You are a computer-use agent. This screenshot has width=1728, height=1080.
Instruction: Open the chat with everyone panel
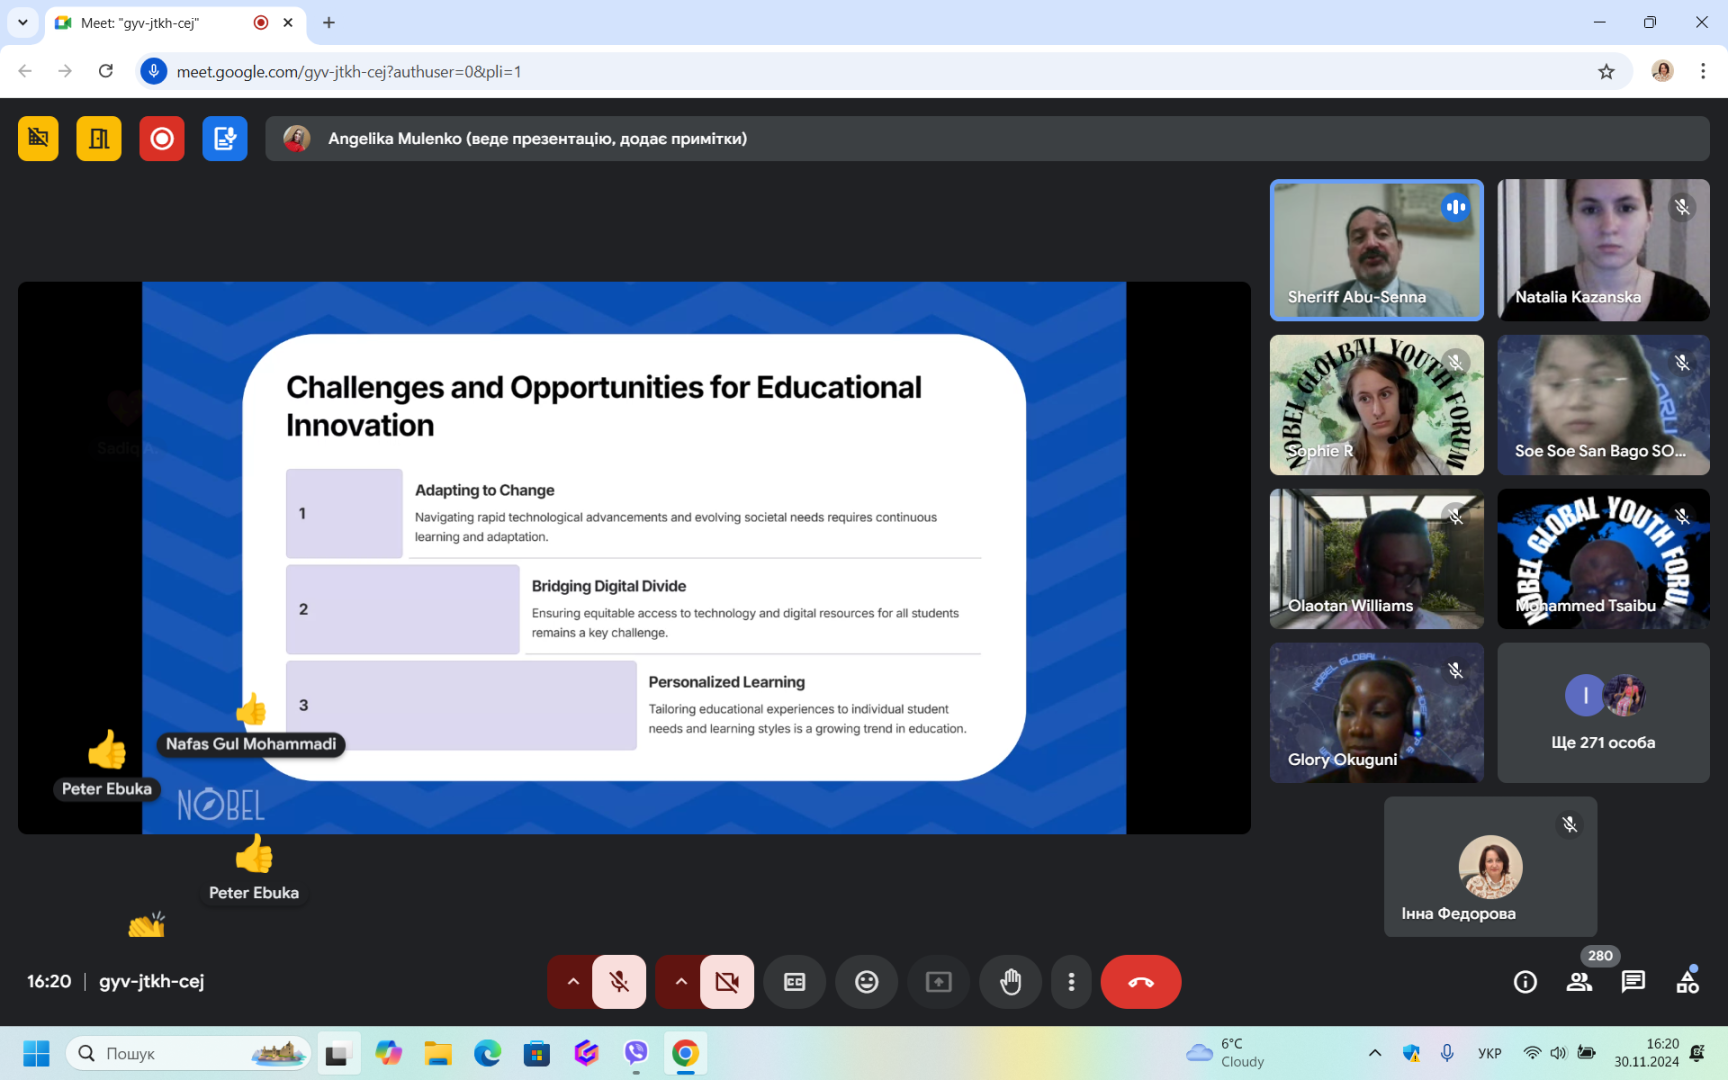click(x=1633, y=982)
